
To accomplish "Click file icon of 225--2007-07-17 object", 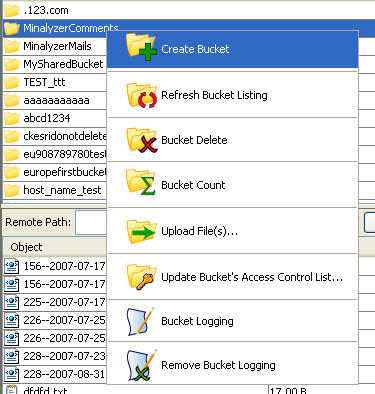I will pos(12,302).
